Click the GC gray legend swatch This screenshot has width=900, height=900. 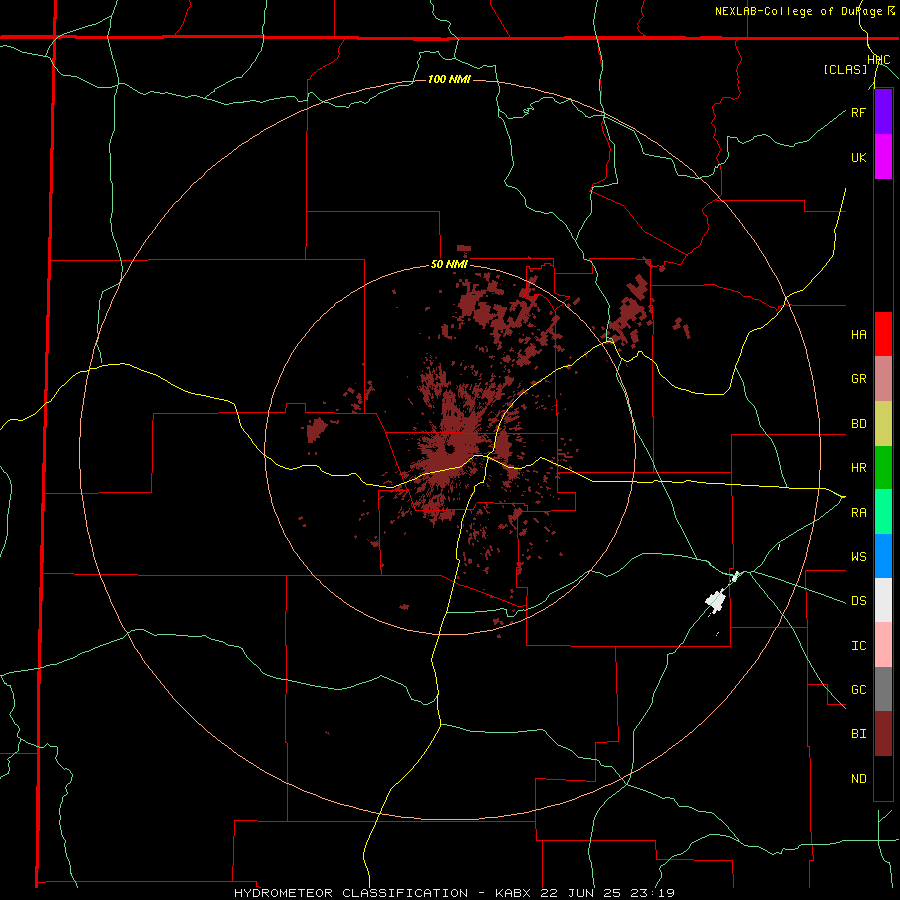(883, 689)
